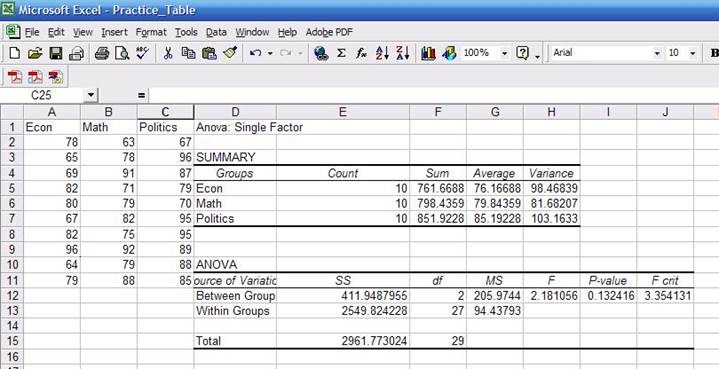Toggle Bold formatting button
719x369 pixels.
pos(713,53)
